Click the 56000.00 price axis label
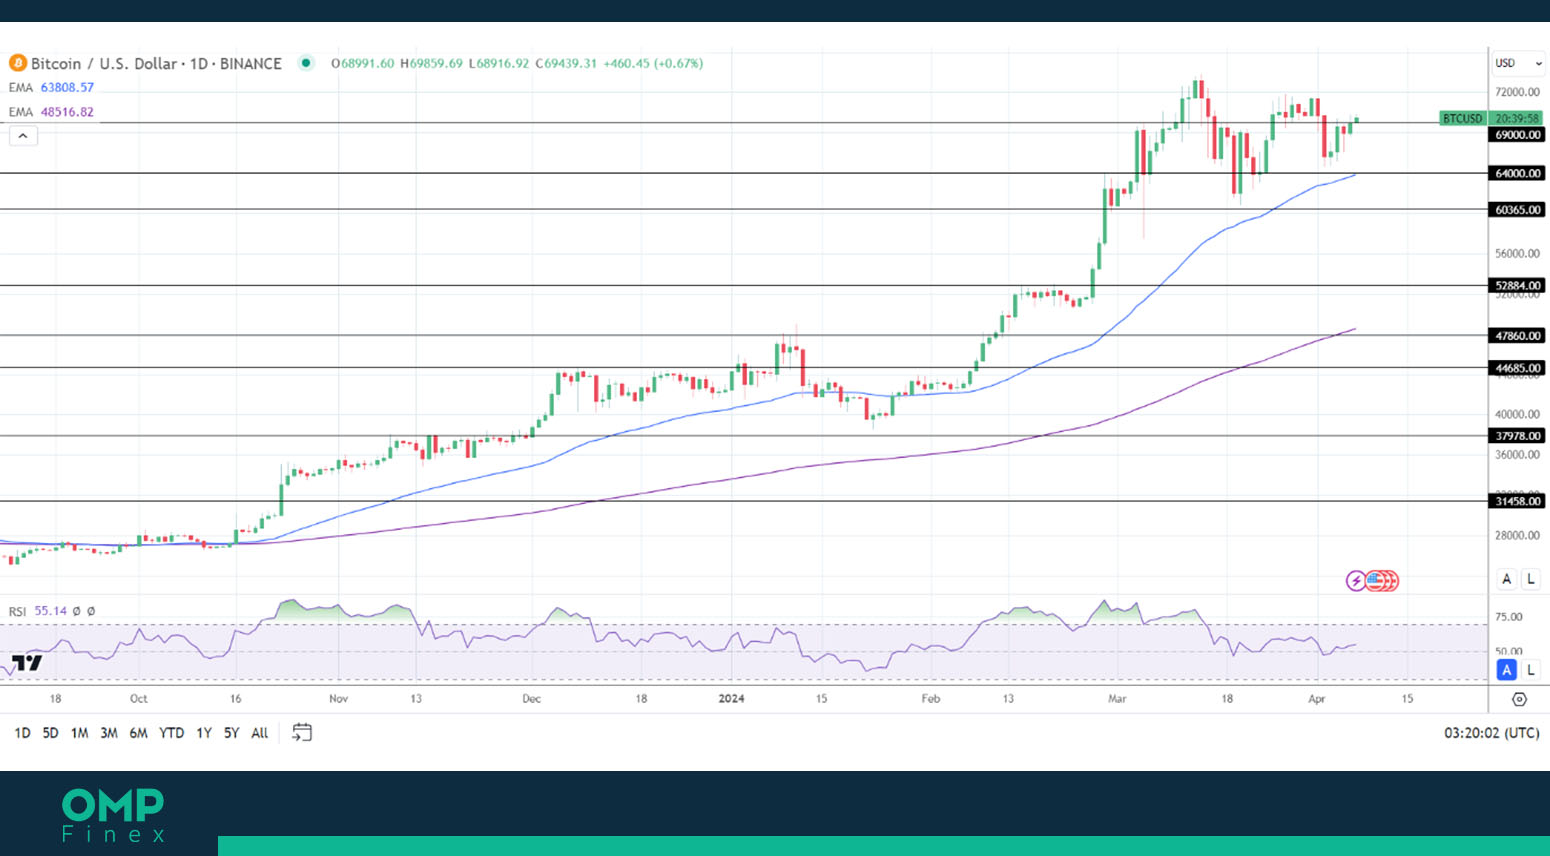This screenshot has width=1550, height=856. click(x=1517, y=254)
